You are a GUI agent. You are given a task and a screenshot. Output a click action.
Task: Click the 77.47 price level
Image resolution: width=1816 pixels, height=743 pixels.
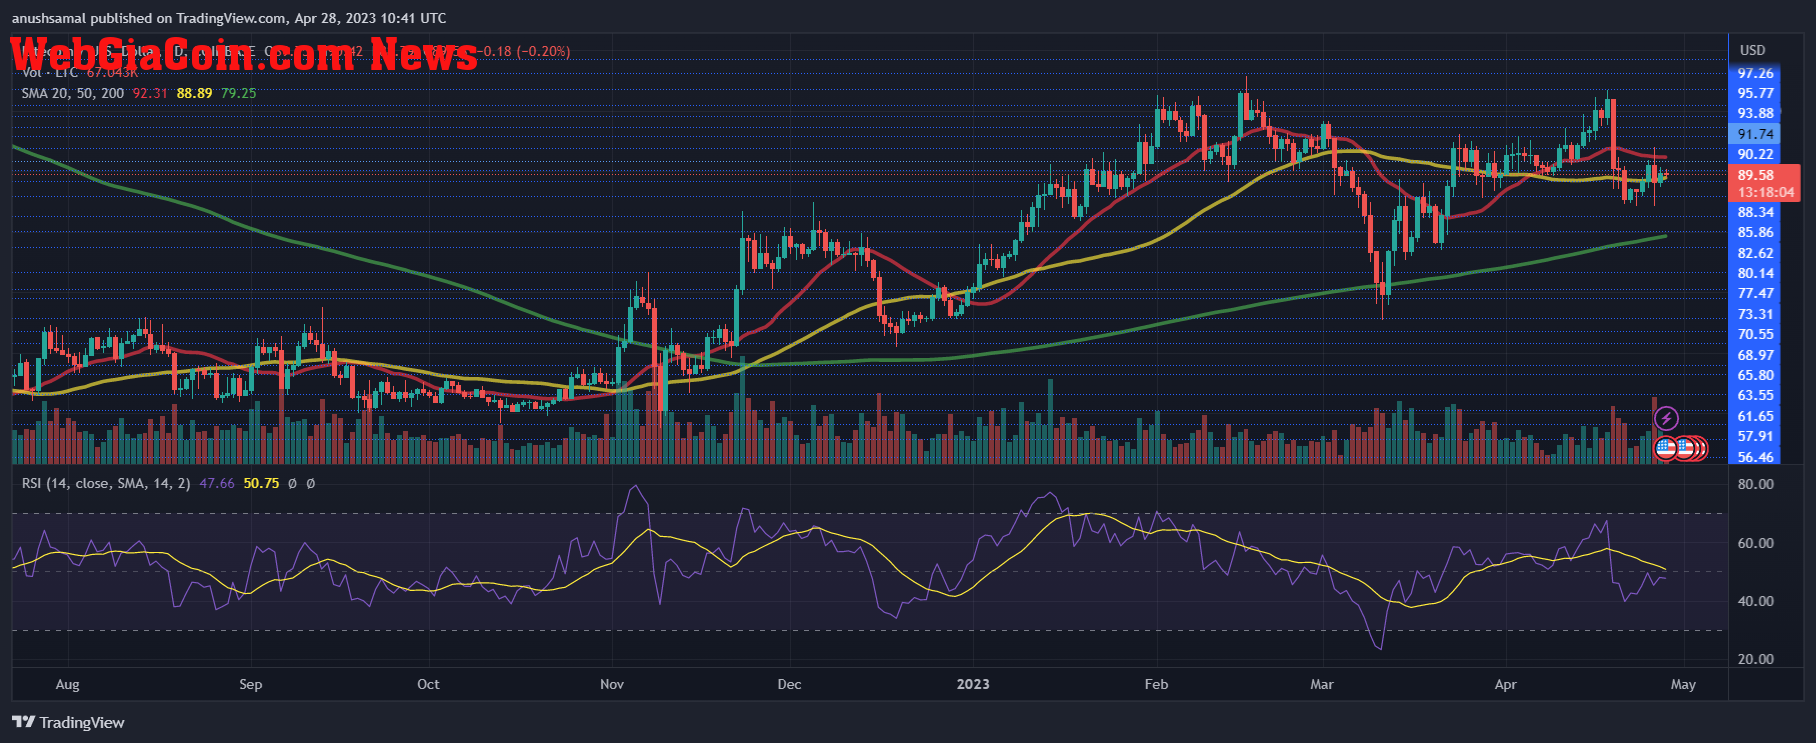[x=1756, y=293]
